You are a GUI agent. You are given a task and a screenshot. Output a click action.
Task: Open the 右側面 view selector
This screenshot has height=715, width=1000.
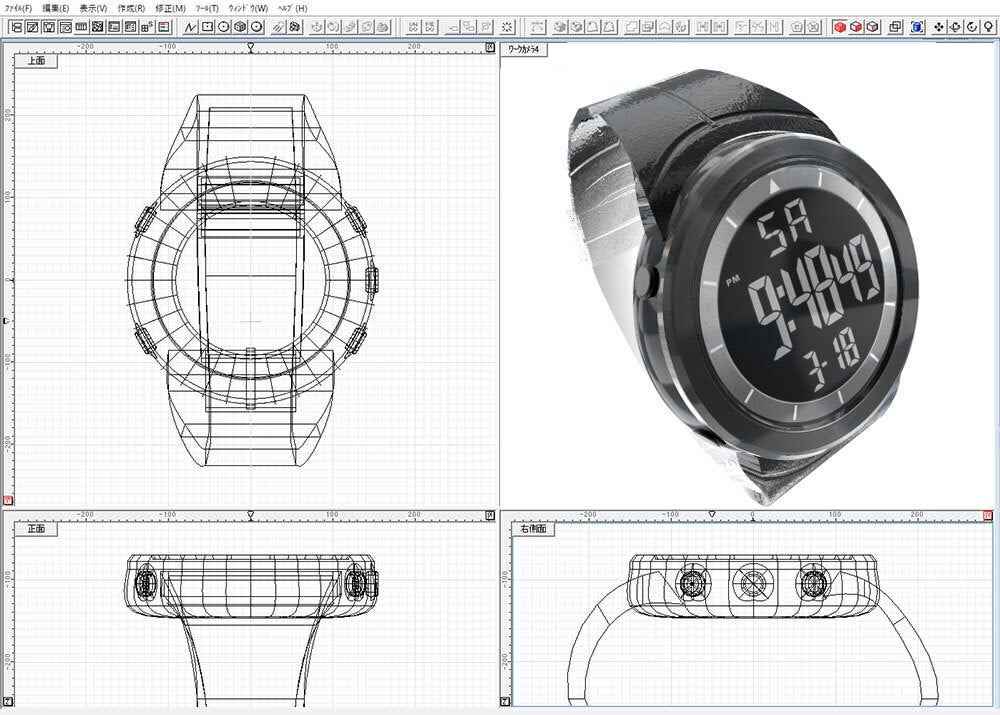(535, 530)
